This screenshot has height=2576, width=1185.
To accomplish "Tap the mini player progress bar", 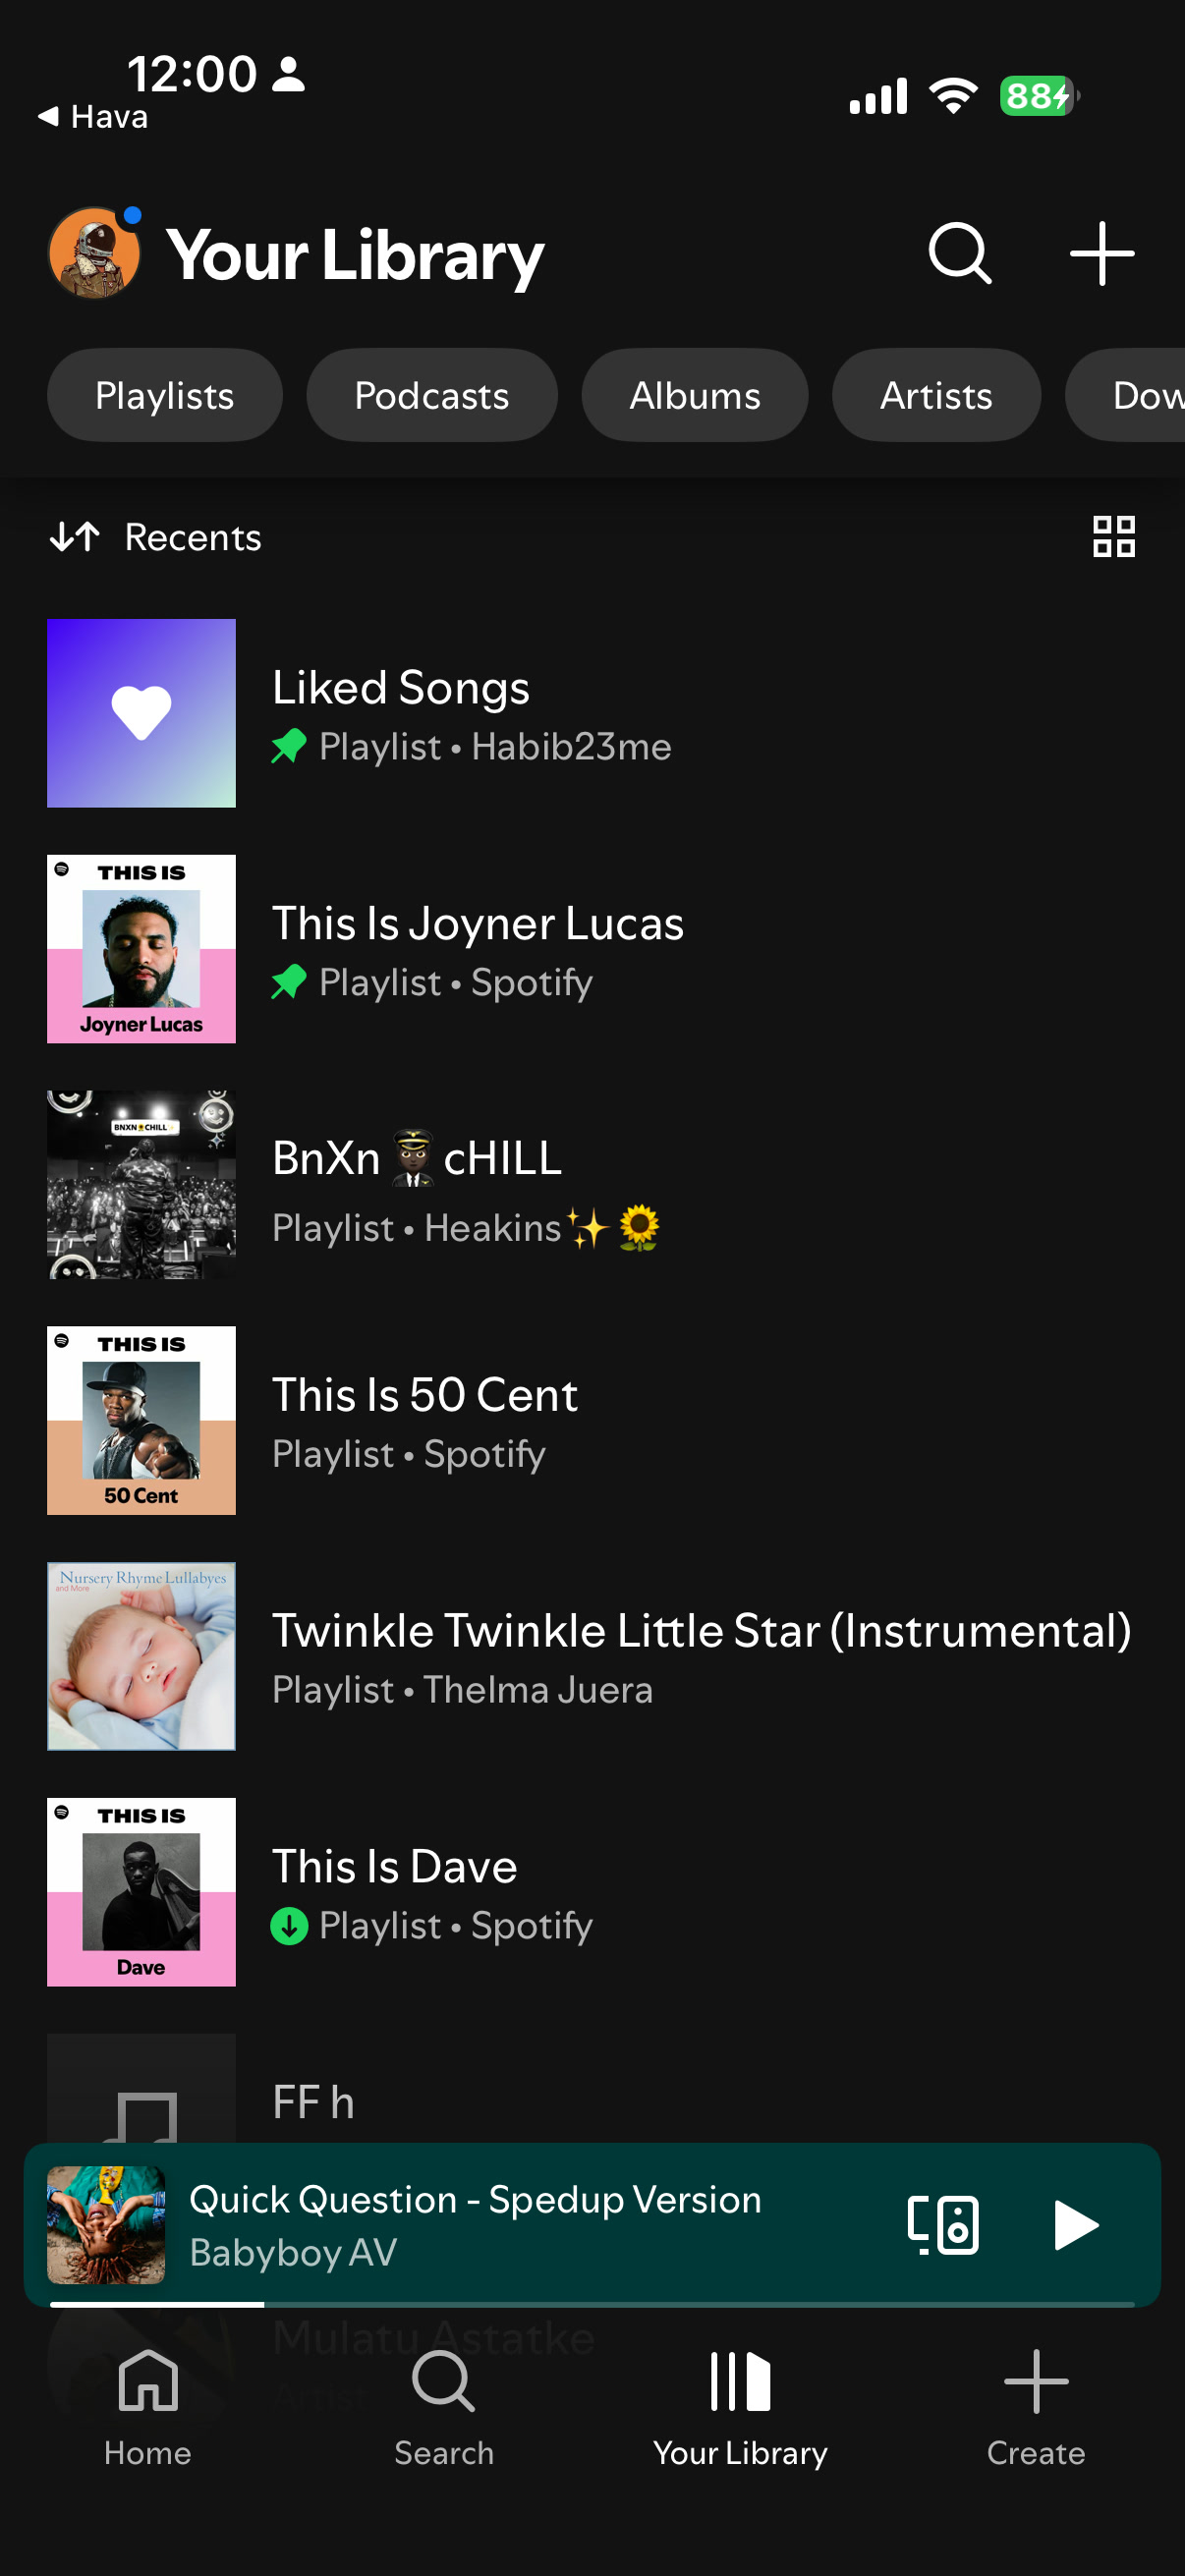I will [x=592, y=2304].
